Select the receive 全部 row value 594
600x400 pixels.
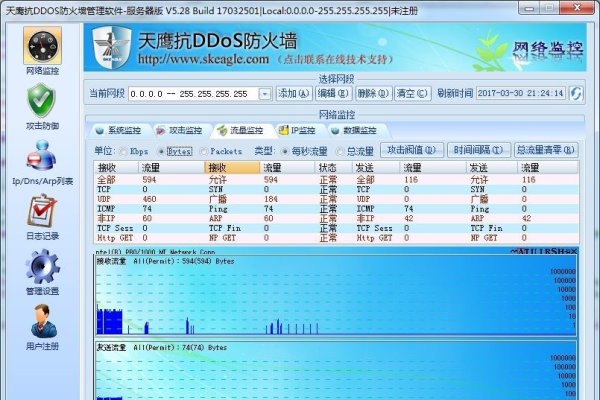(149, 180)
